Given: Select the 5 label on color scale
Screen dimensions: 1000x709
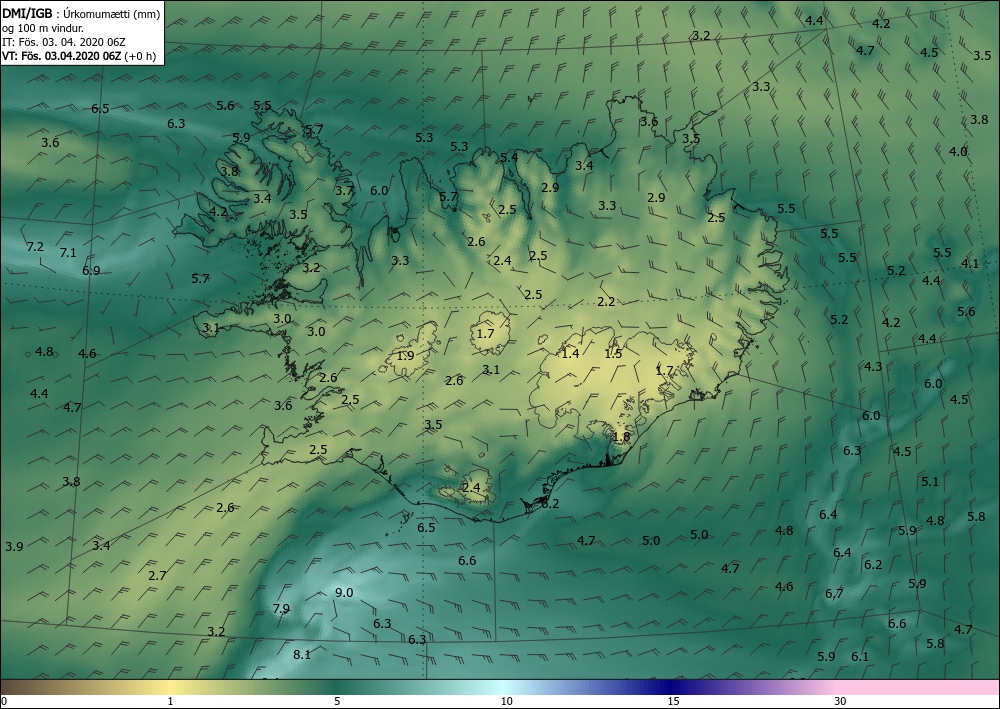Looking at the screenshot, I should (x=337, y=701).
